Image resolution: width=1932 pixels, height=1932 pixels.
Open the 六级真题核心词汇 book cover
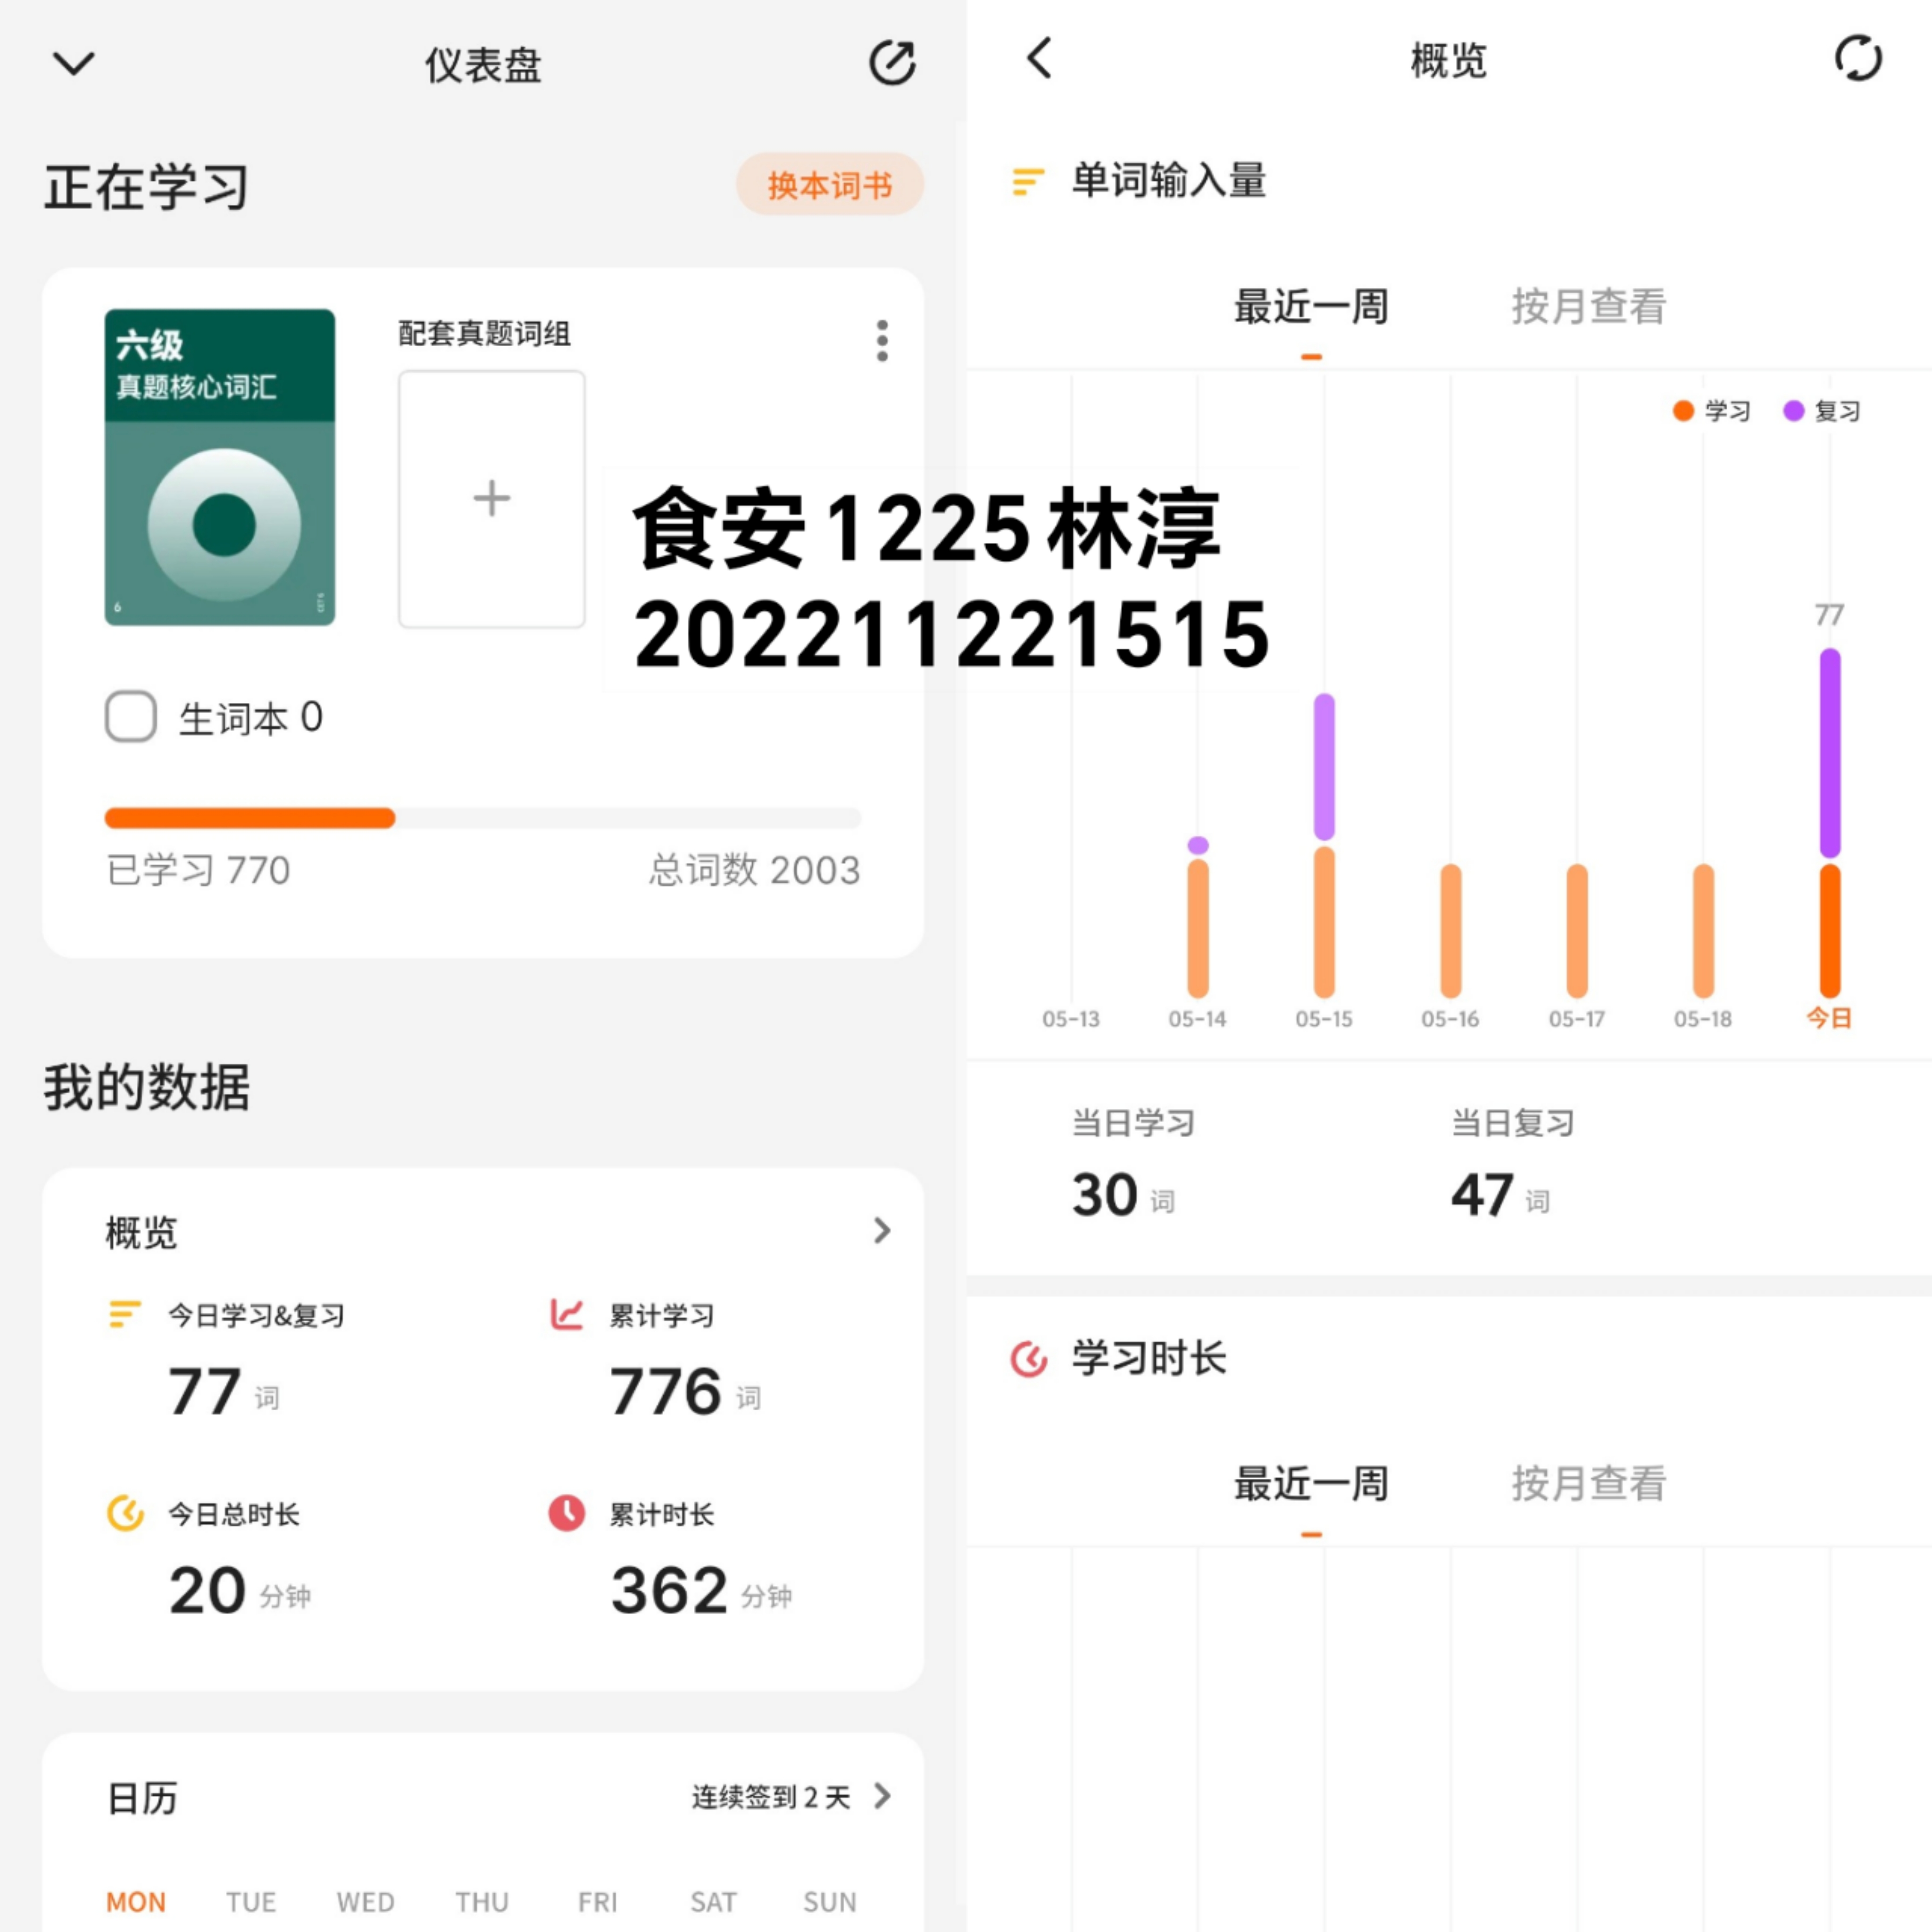220,467
